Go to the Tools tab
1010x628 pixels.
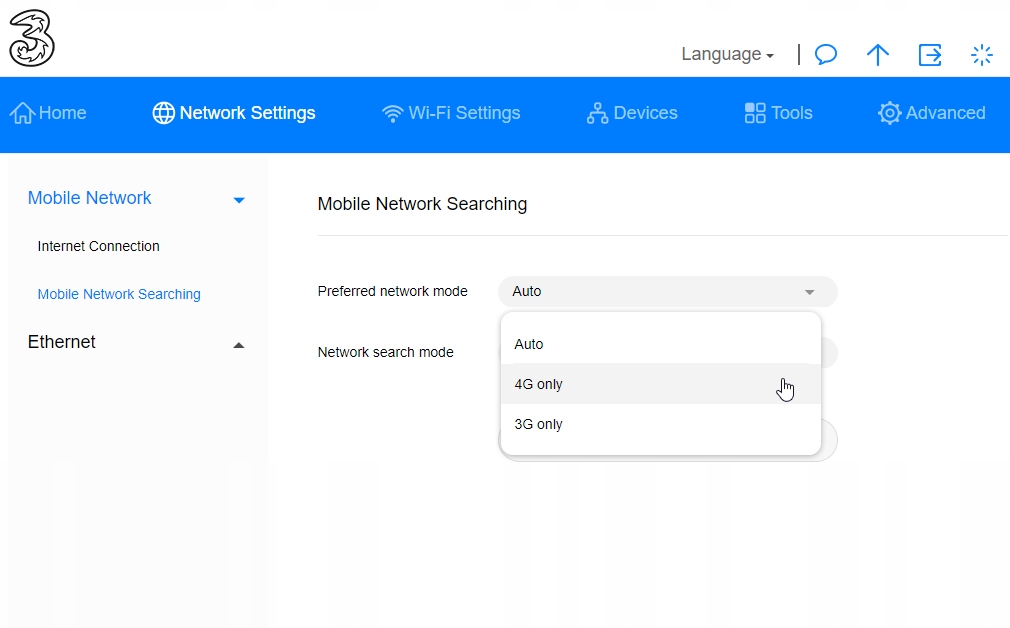point(779,113)
